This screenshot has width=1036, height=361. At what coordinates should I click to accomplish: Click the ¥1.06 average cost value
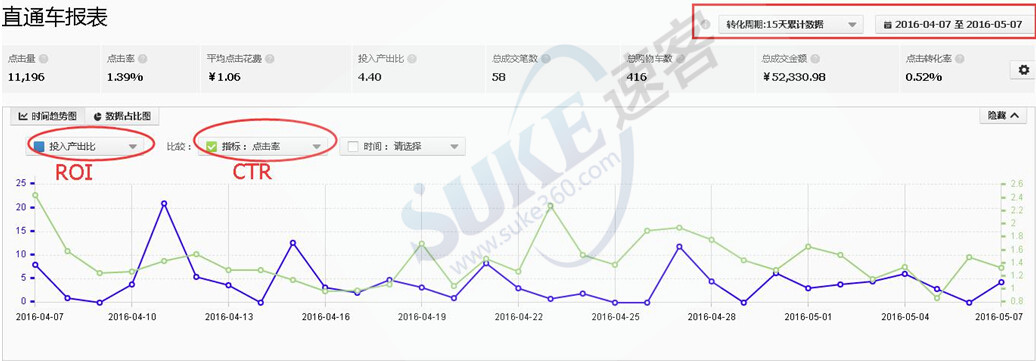(x=224, y=77)
